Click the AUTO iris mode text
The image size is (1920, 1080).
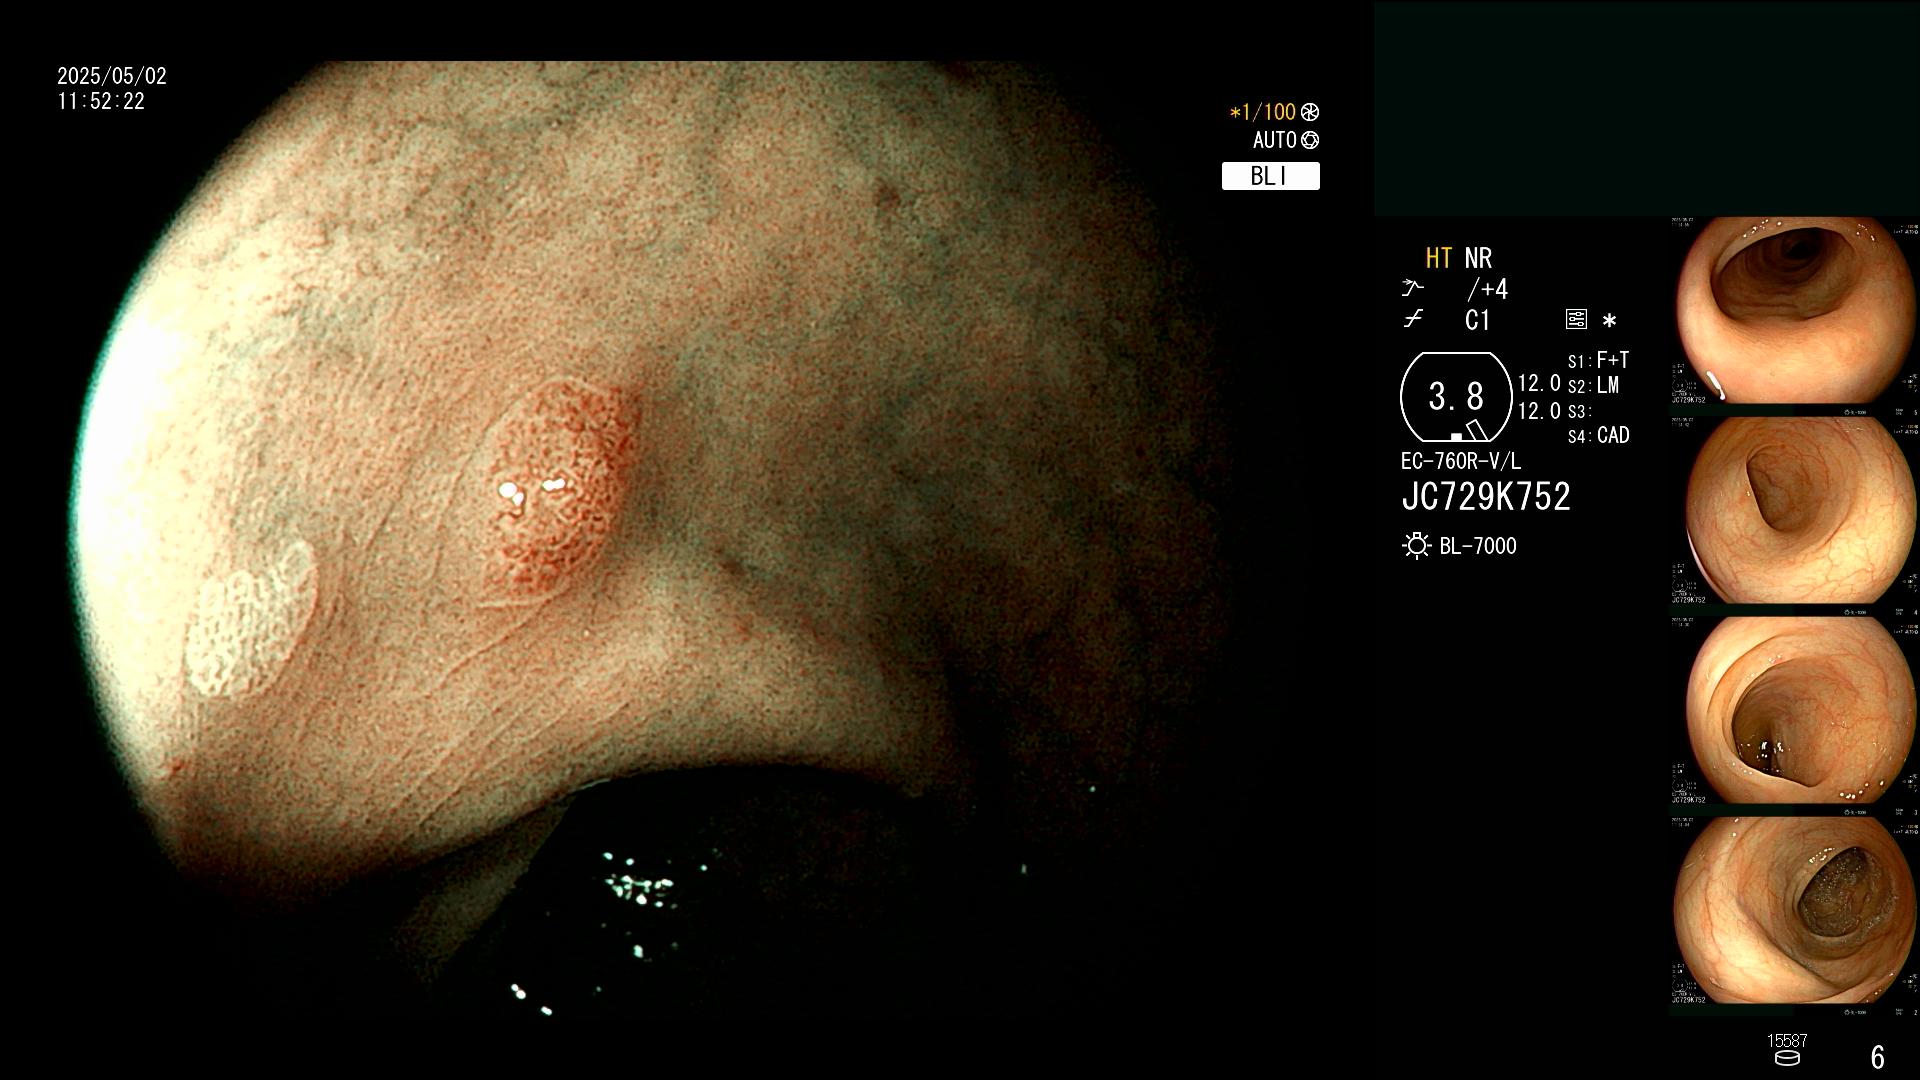tap(1274, 140)
